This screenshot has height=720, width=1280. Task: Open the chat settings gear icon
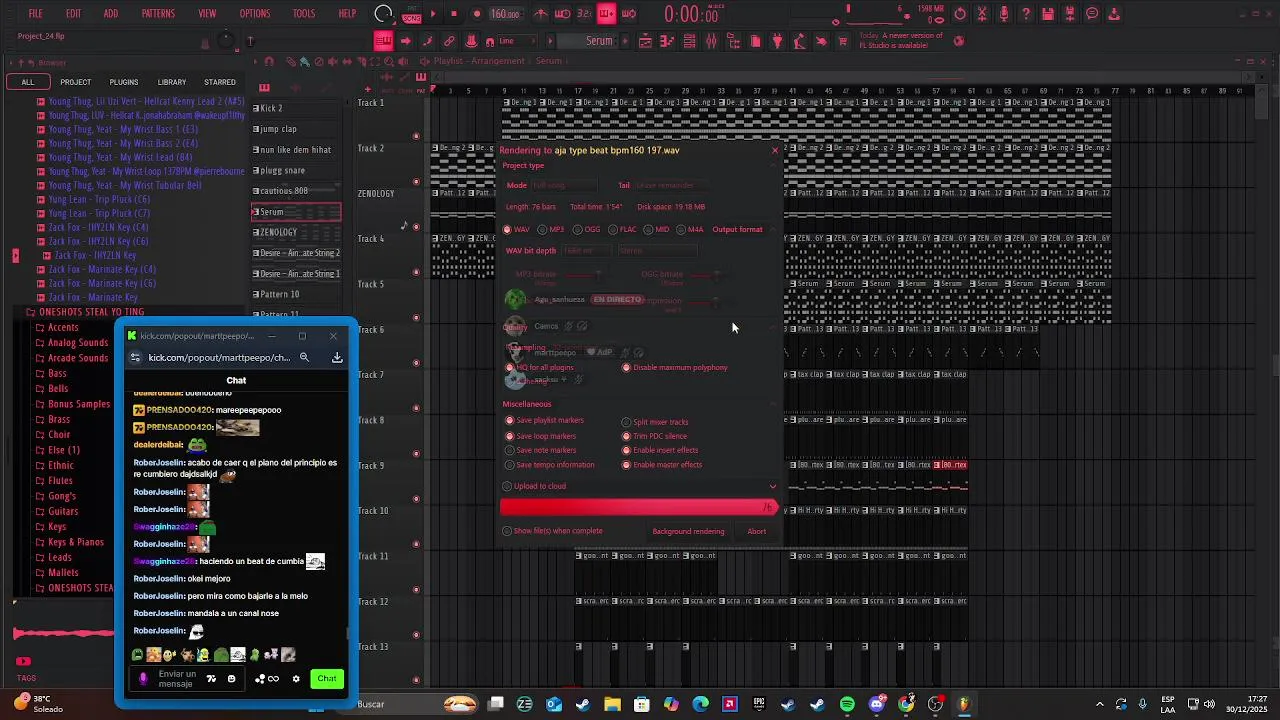coord(296,679)
